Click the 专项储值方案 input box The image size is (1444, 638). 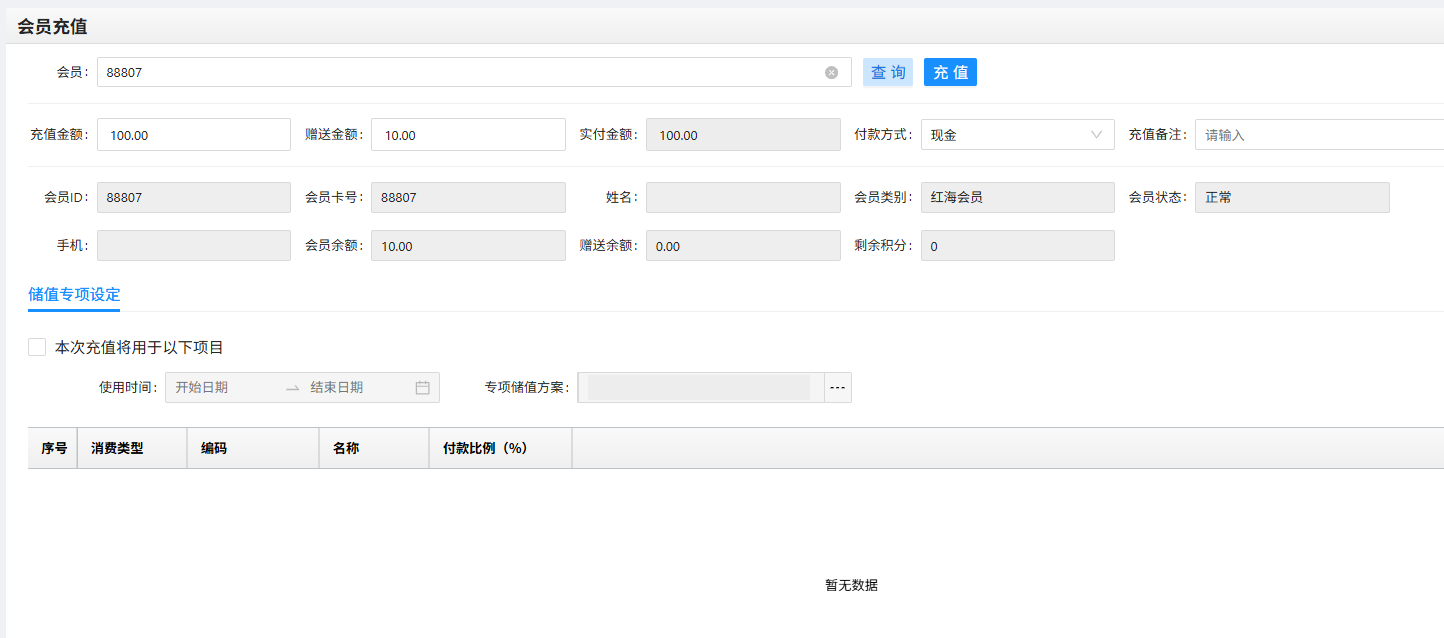[699, 388]
